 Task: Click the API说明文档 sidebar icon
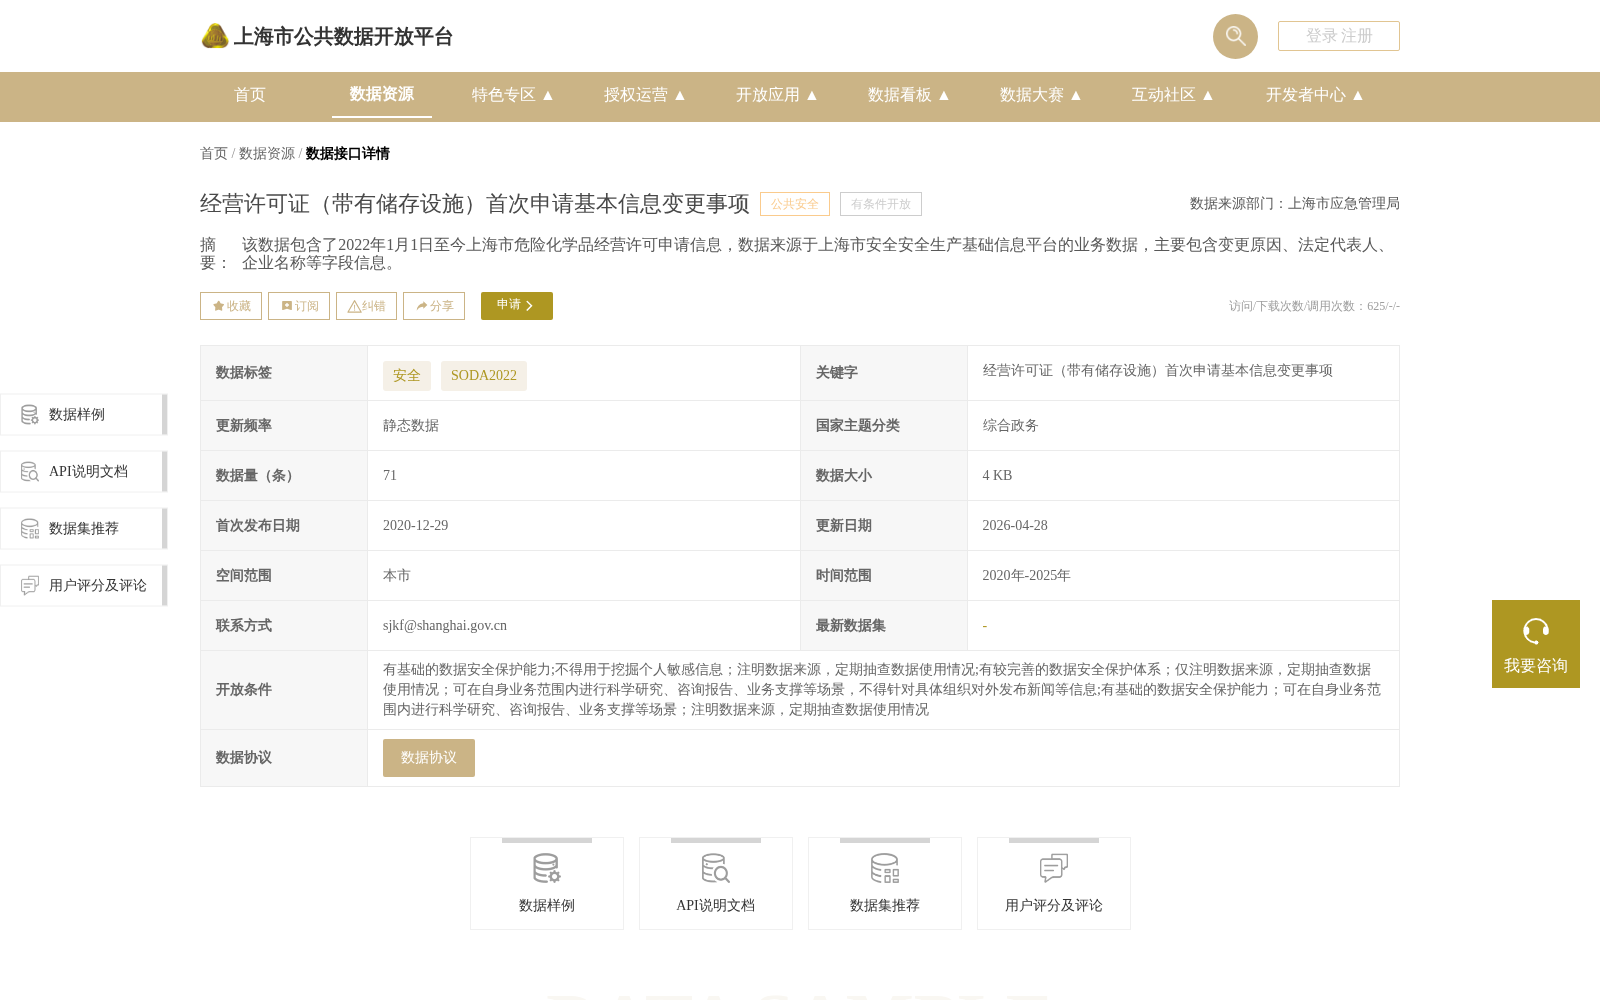coord(30,471)
